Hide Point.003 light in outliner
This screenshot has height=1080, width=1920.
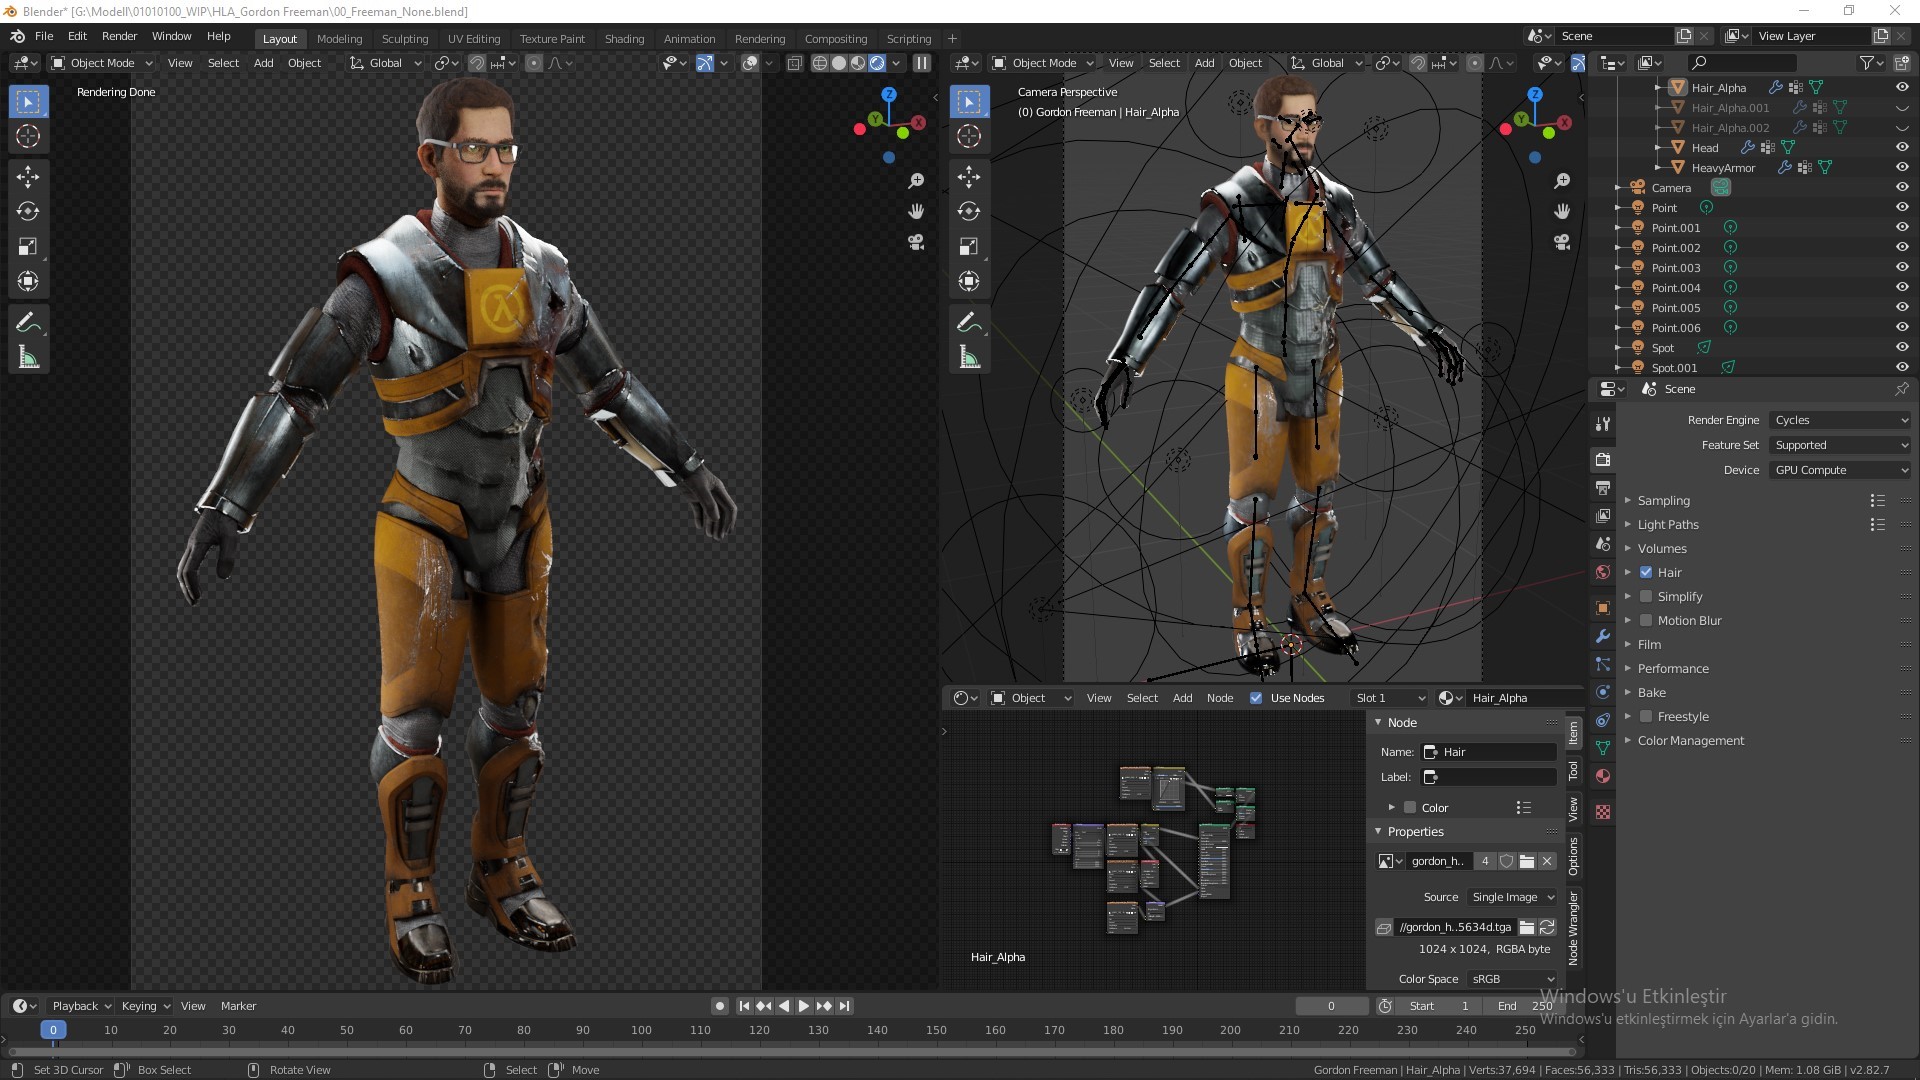(1902, 267)
